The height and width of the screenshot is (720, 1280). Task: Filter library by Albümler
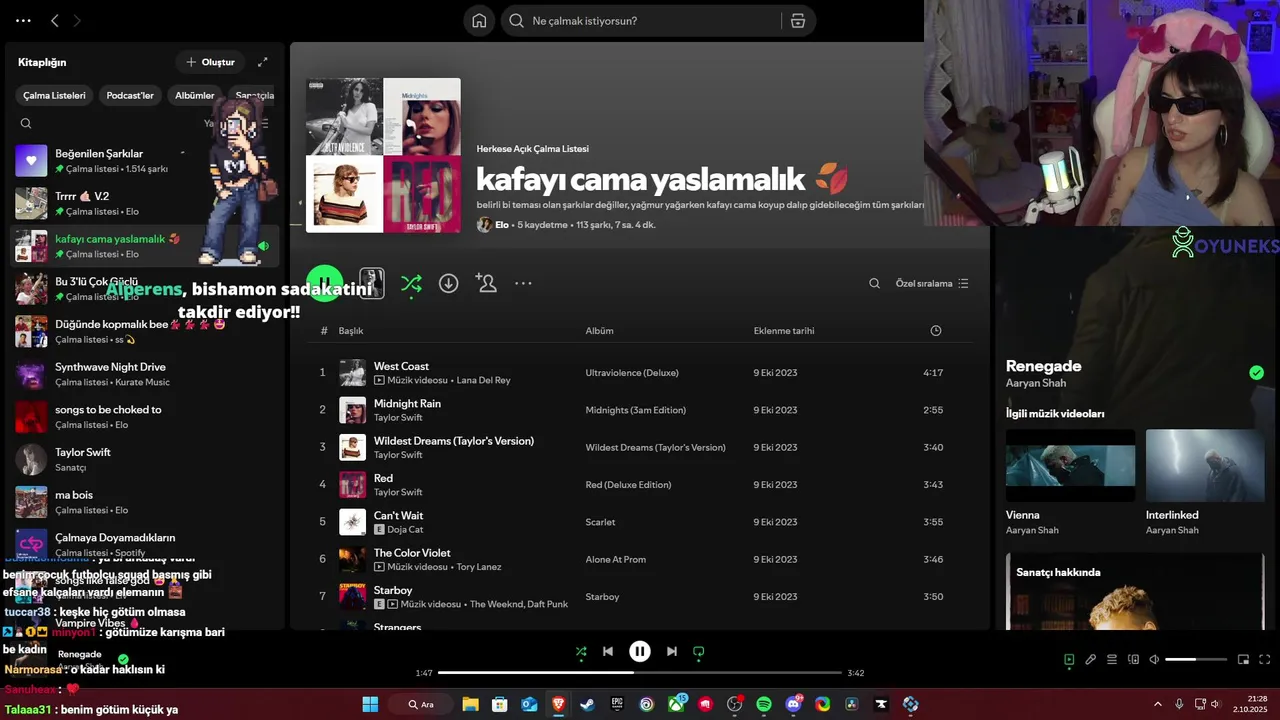[x=195, y=96]
